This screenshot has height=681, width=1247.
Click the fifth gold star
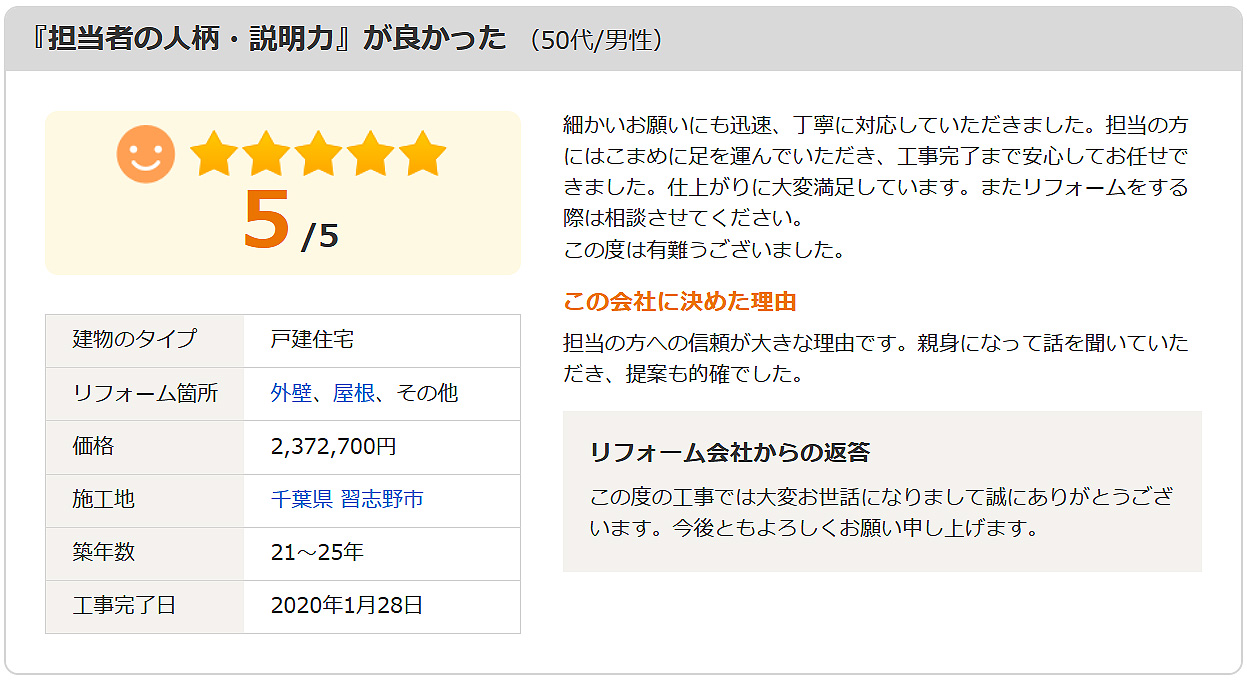422,154
